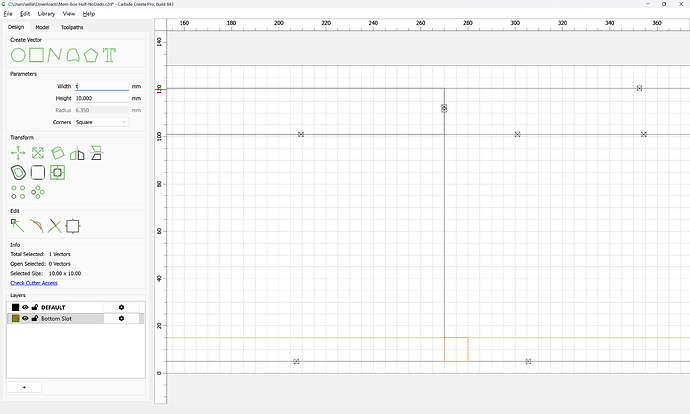This screenshot has width=690, height=414.
Task: Select the DEFAULT layer row
Action: (x=76, y=307)
